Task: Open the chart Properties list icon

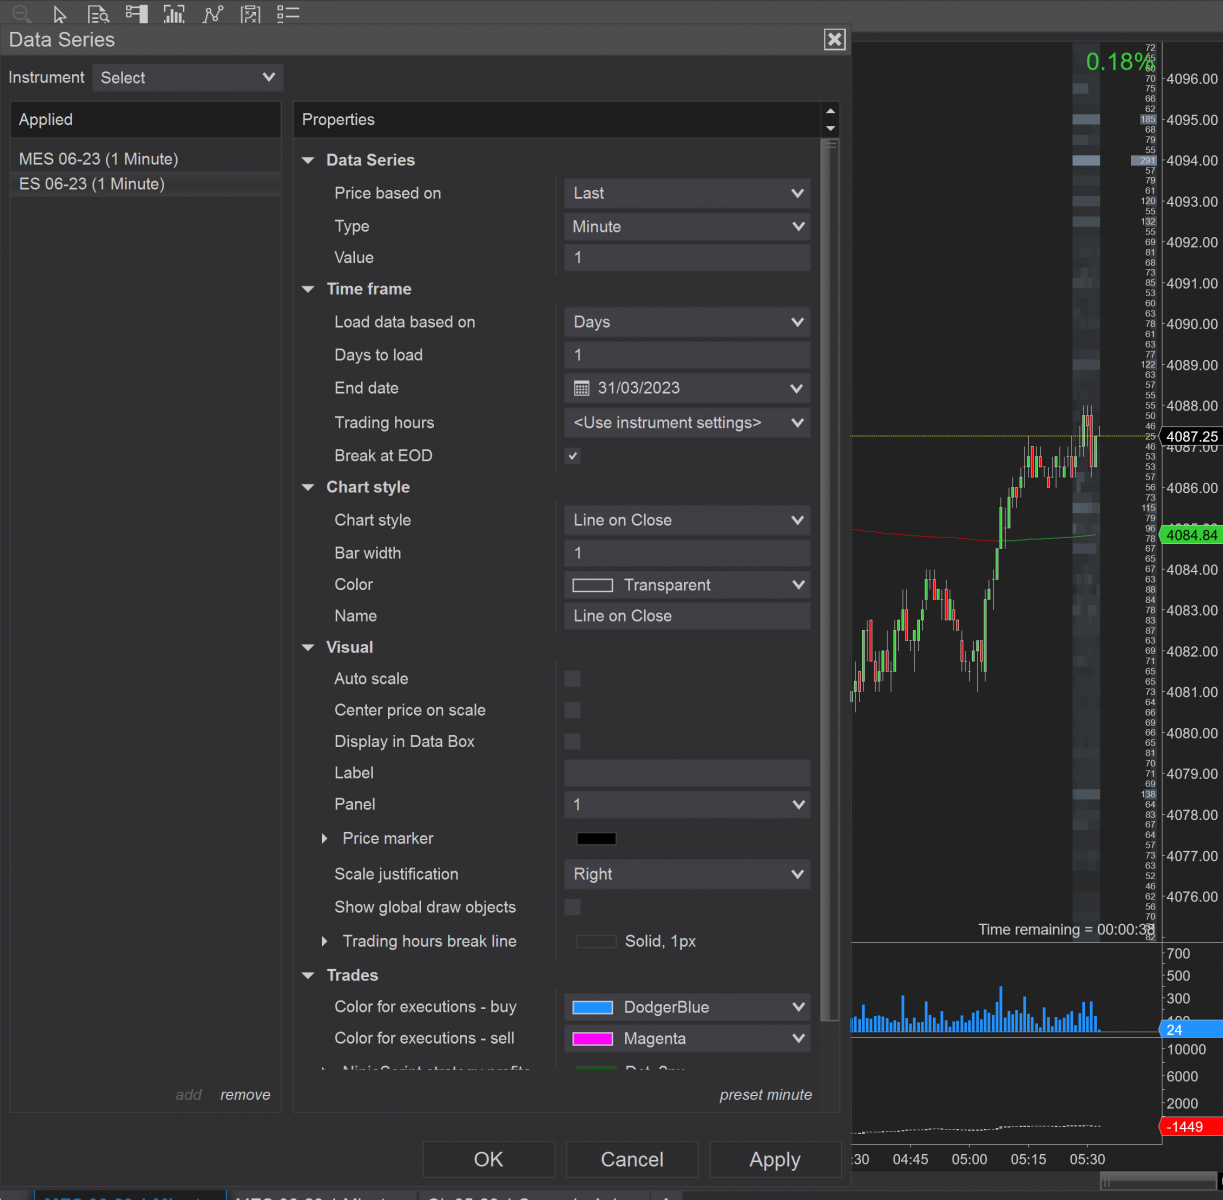Action: click(288, 13)
